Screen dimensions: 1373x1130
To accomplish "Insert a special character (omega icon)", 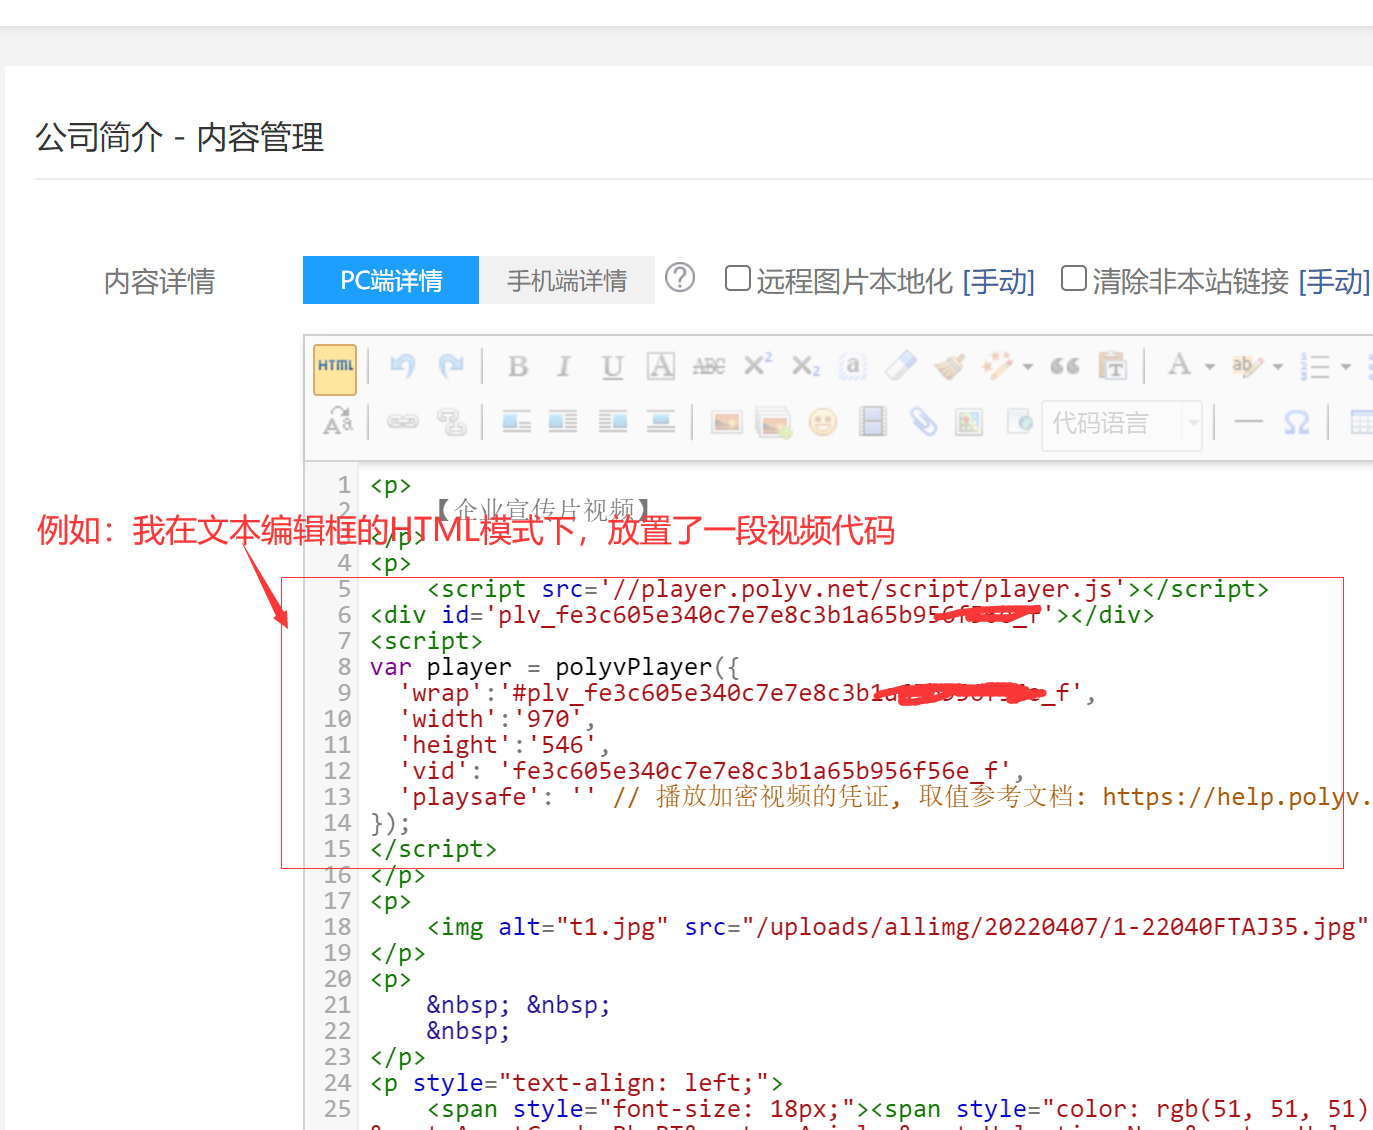I will coord(1296,422).
